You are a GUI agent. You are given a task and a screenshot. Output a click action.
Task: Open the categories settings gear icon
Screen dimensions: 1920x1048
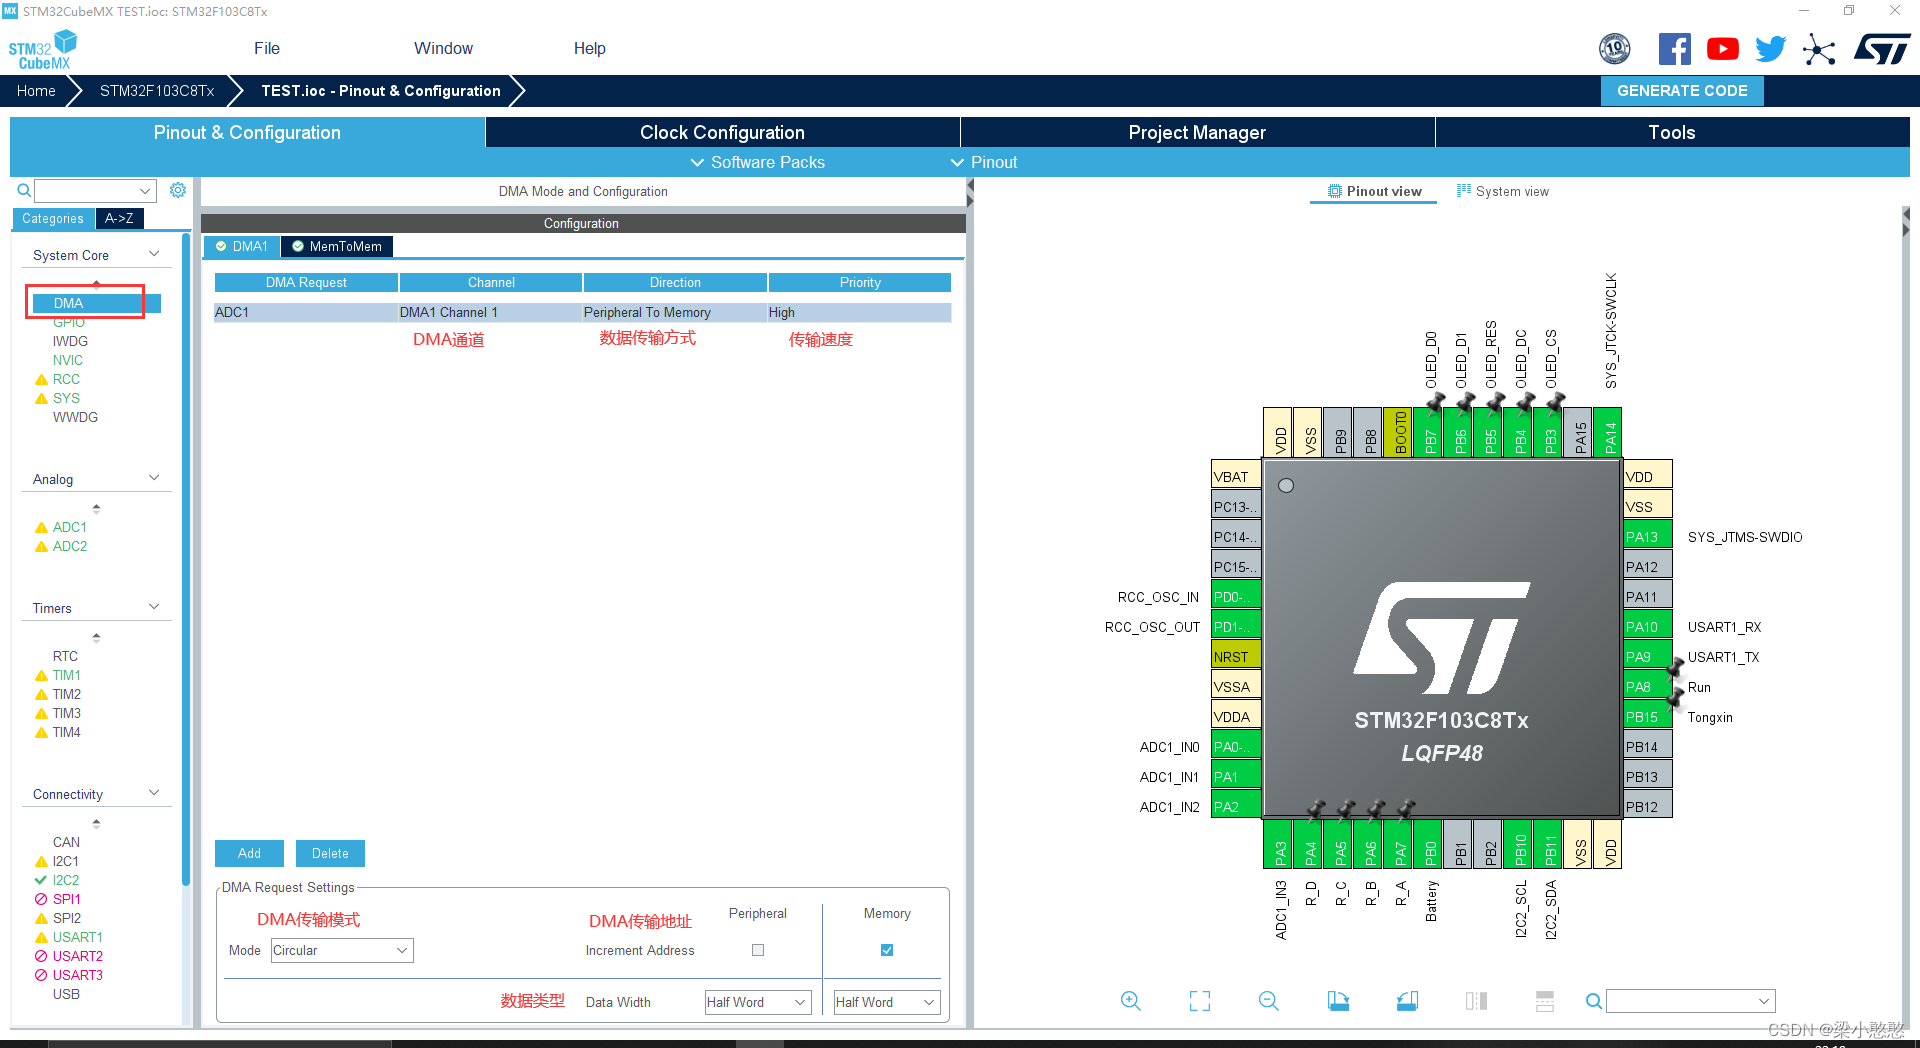click(178, 190)
